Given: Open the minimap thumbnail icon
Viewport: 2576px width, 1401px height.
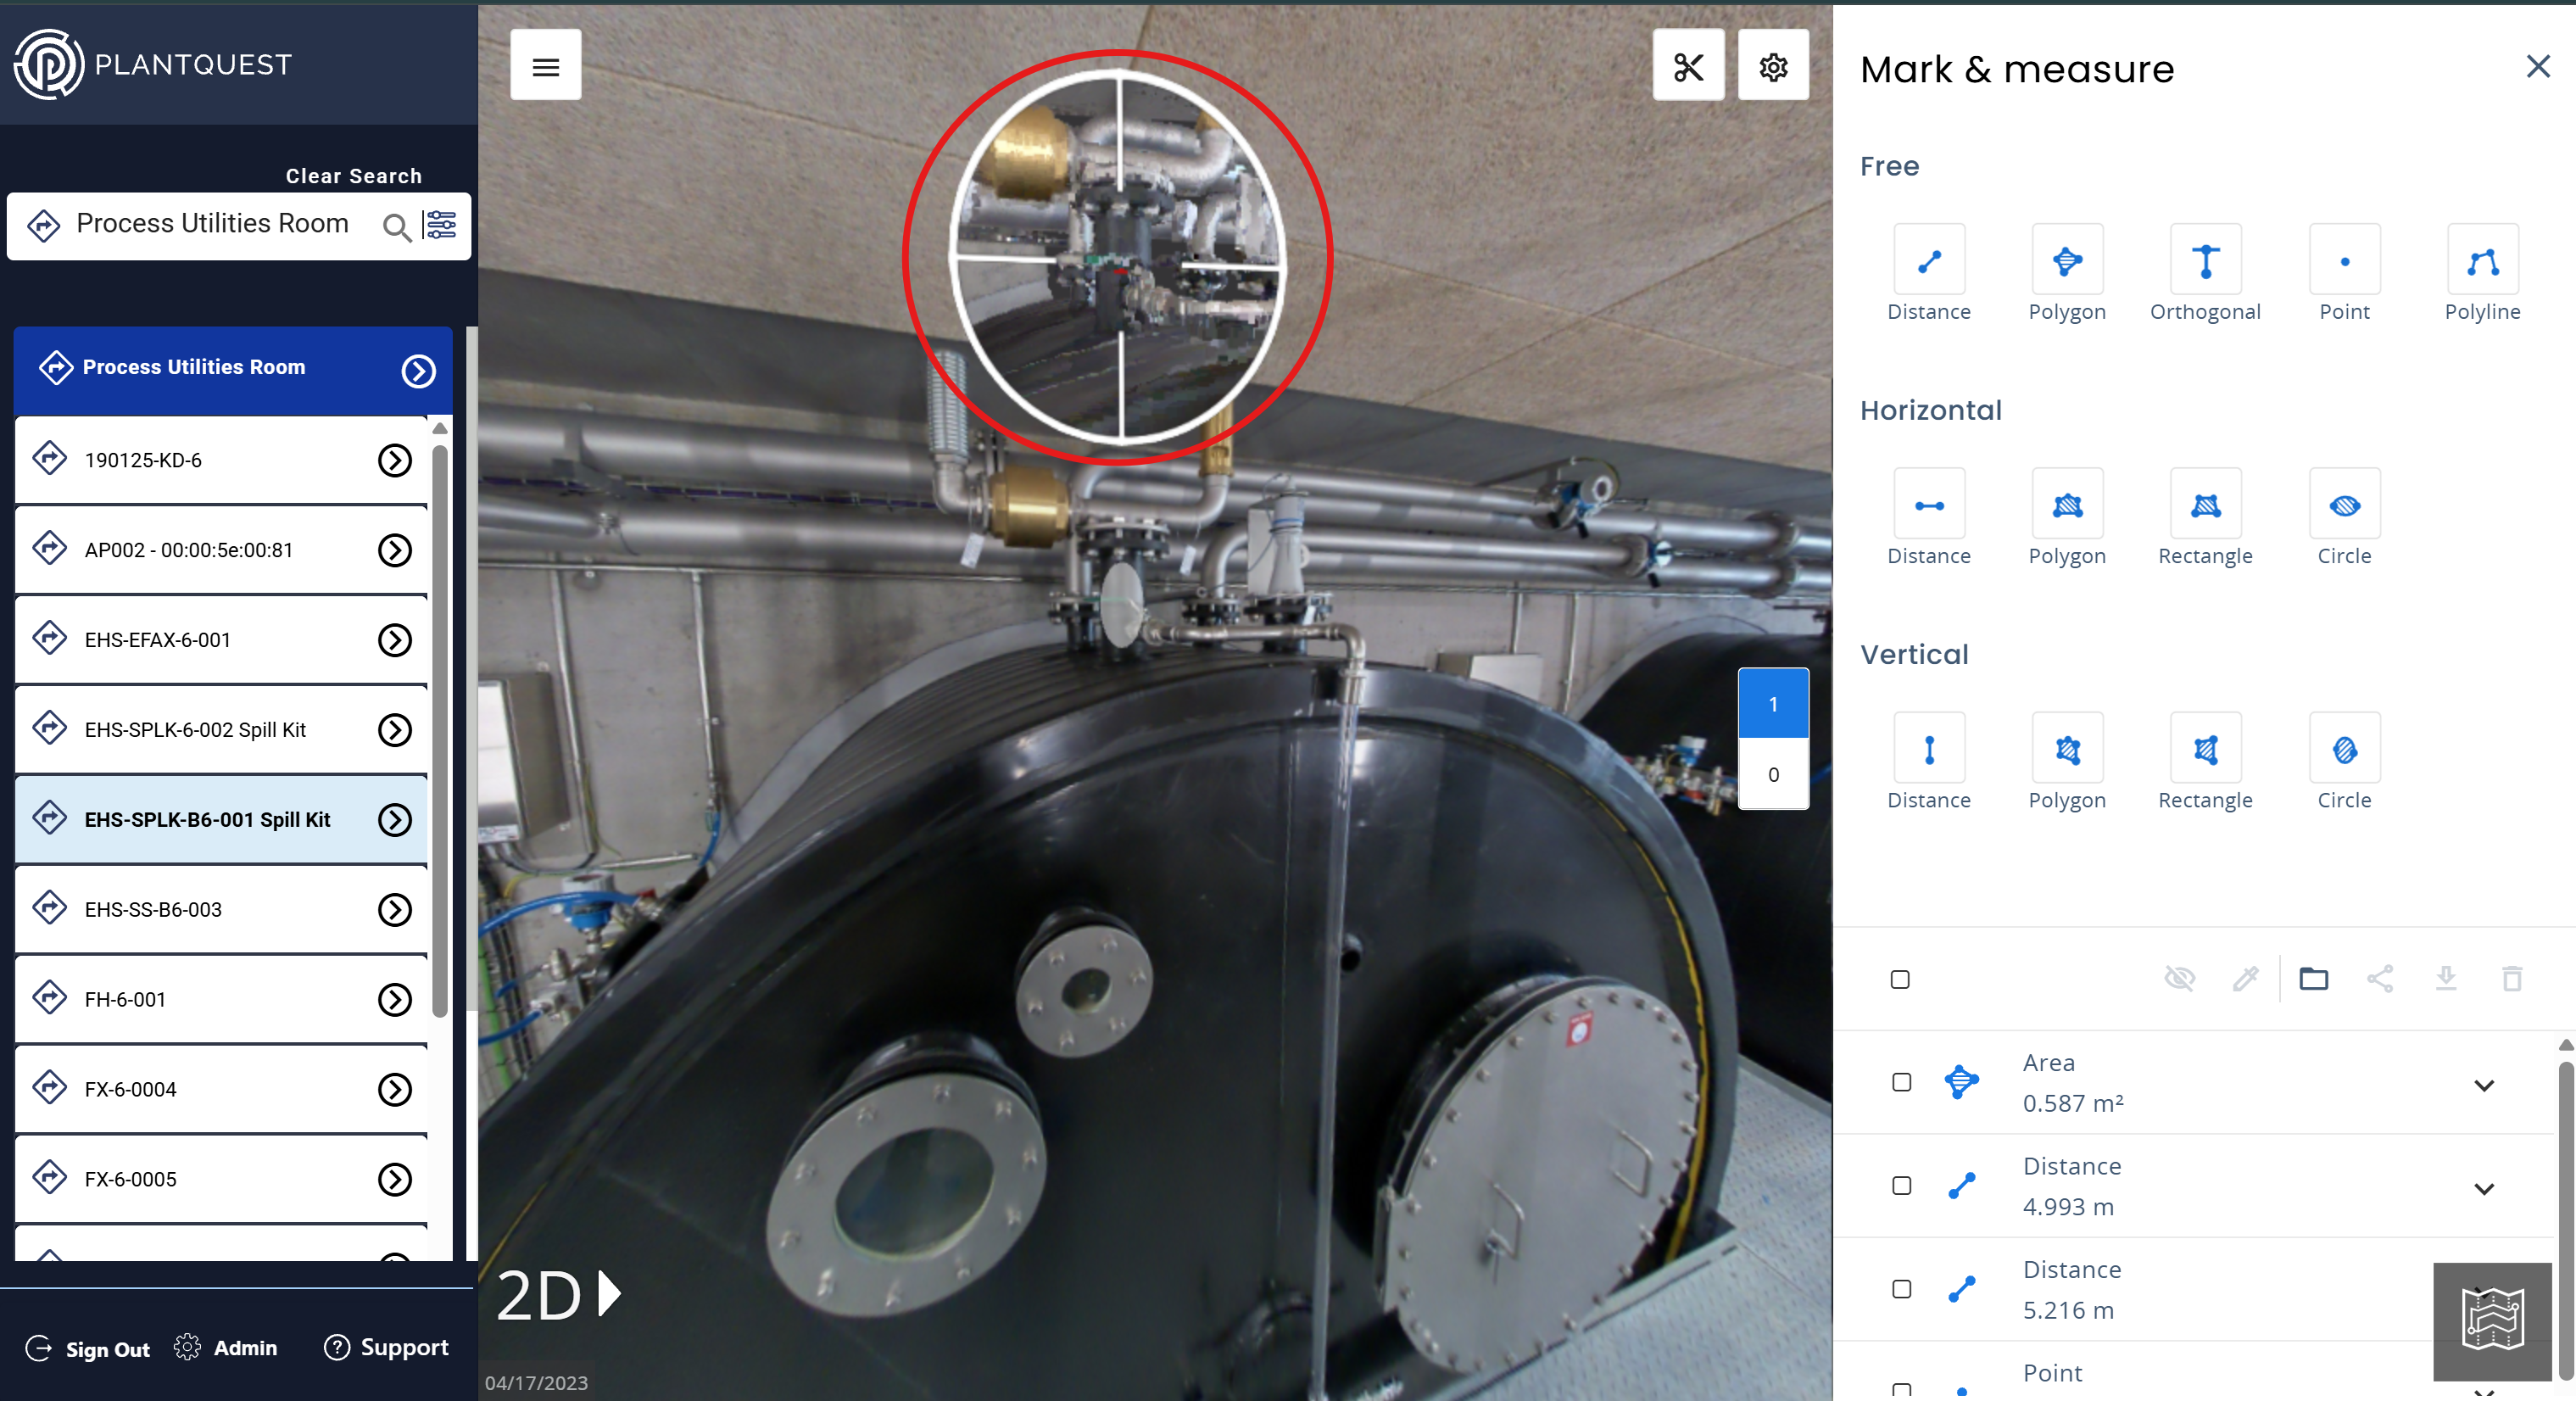Looking at the screenshot, I should [x=2492, y=1320].
